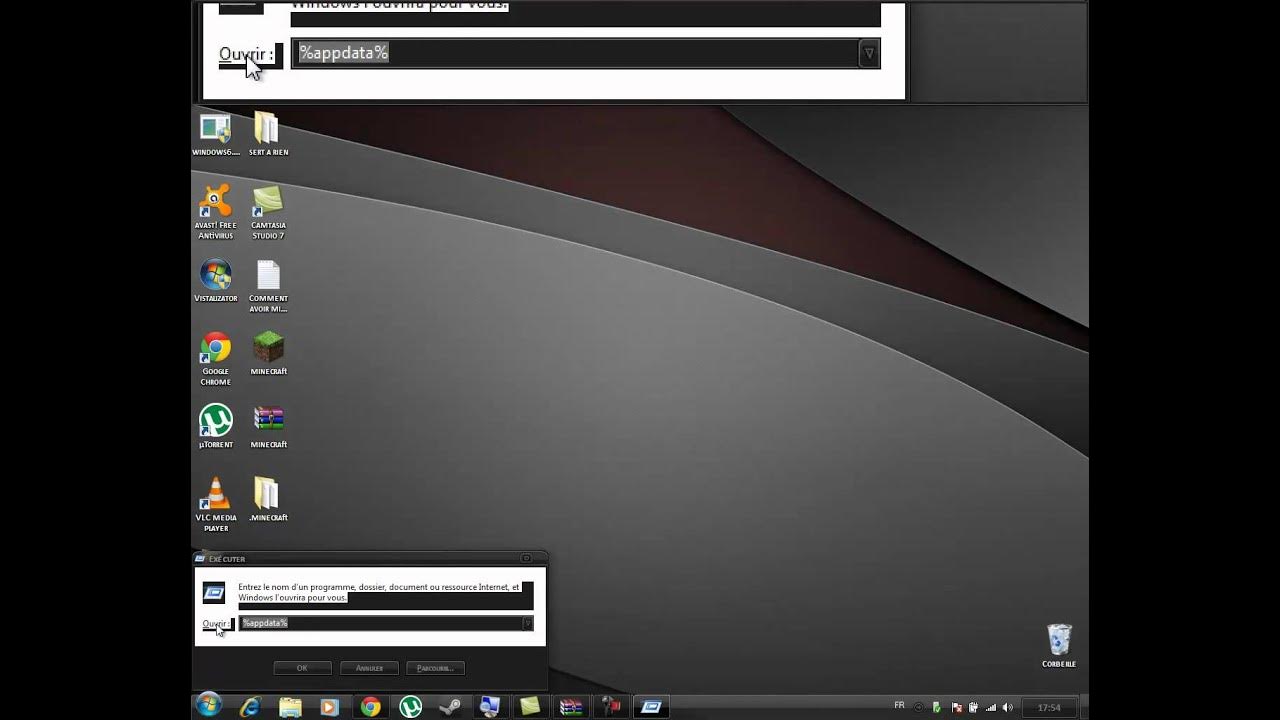
Task: Launch Camtasia Studio 7 desktop shortcut
Action: coord(268,212)
